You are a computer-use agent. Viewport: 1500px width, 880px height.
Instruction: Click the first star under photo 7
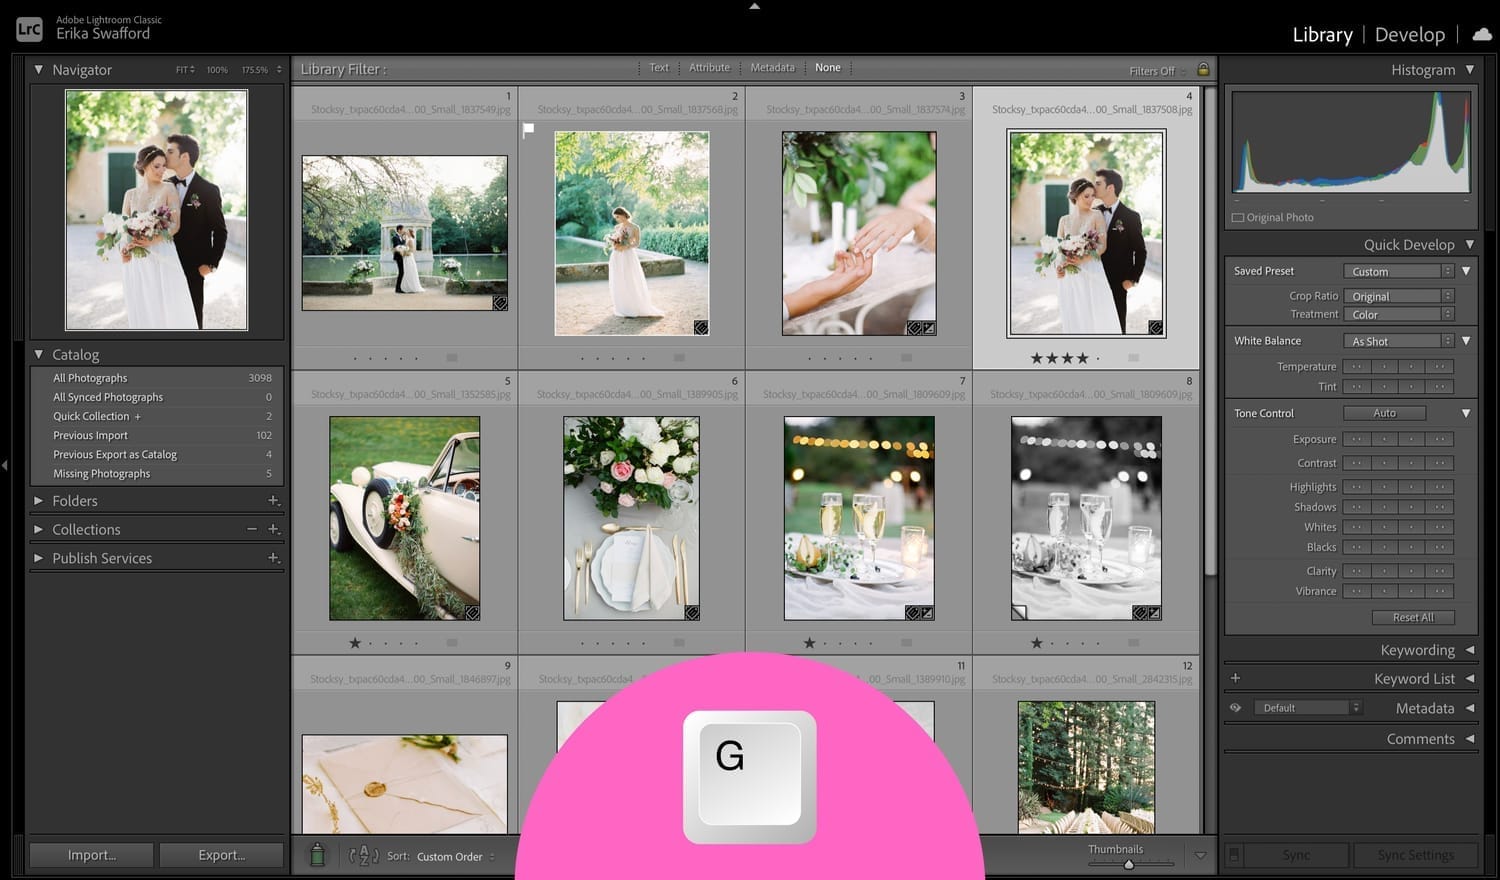(x=809, y=643)
